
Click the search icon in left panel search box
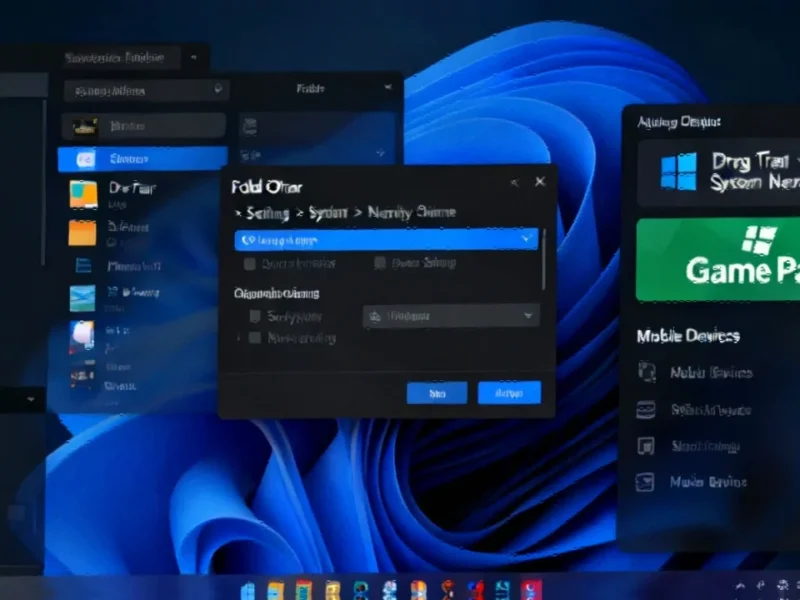click(x=219, y=90)
